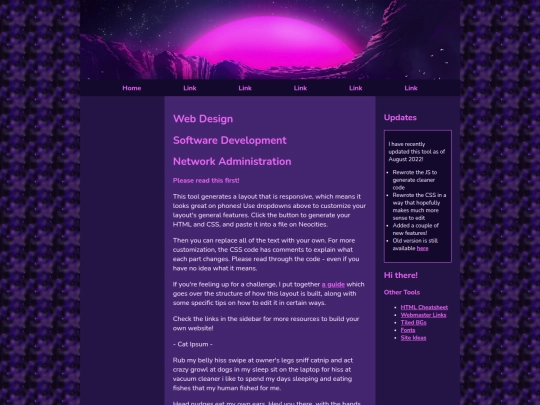
Task: Open the Tiled BGs link
Action: tap(413, 322)
